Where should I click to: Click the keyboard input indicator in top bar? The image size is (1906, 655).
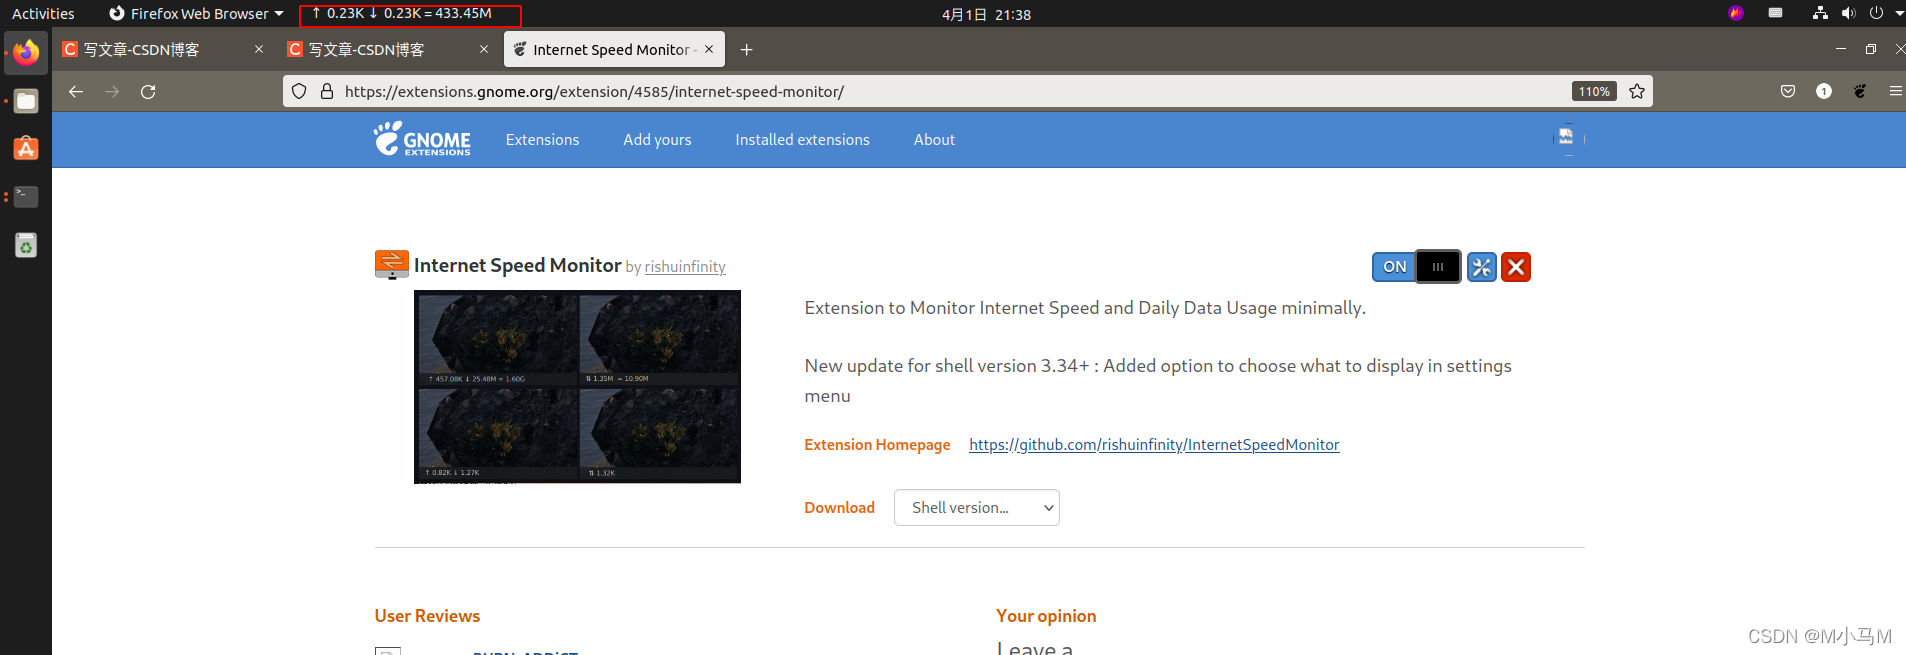click(1776, 13)
